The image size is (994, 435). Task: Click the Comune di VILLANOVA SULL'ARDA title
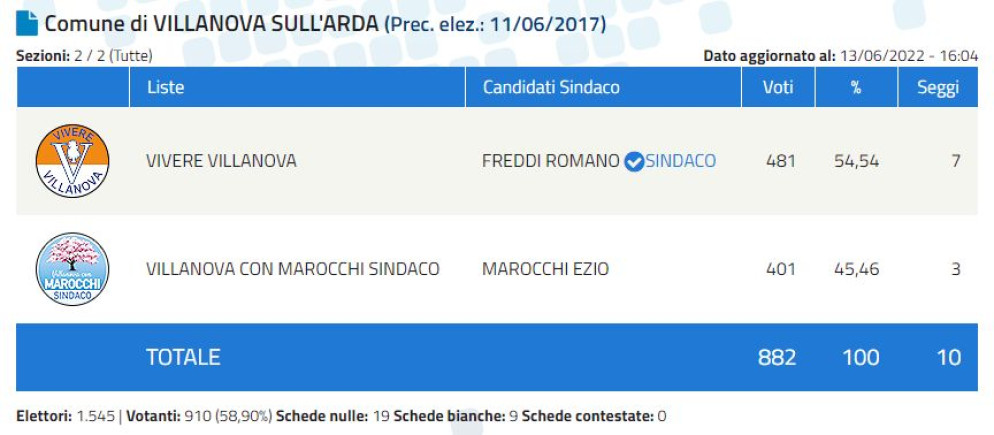(x=212, y=23)
